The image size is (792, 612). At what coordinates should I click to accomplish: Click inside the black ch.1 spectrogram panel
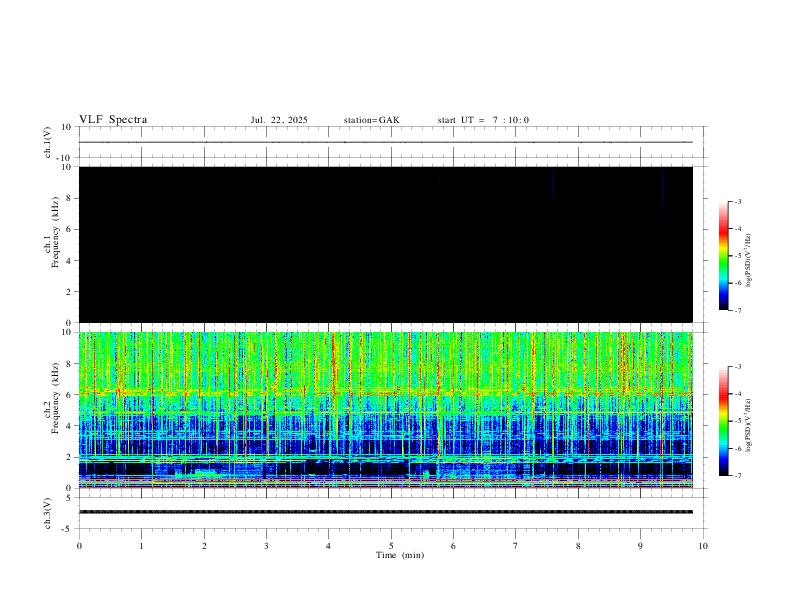(386, 244)
